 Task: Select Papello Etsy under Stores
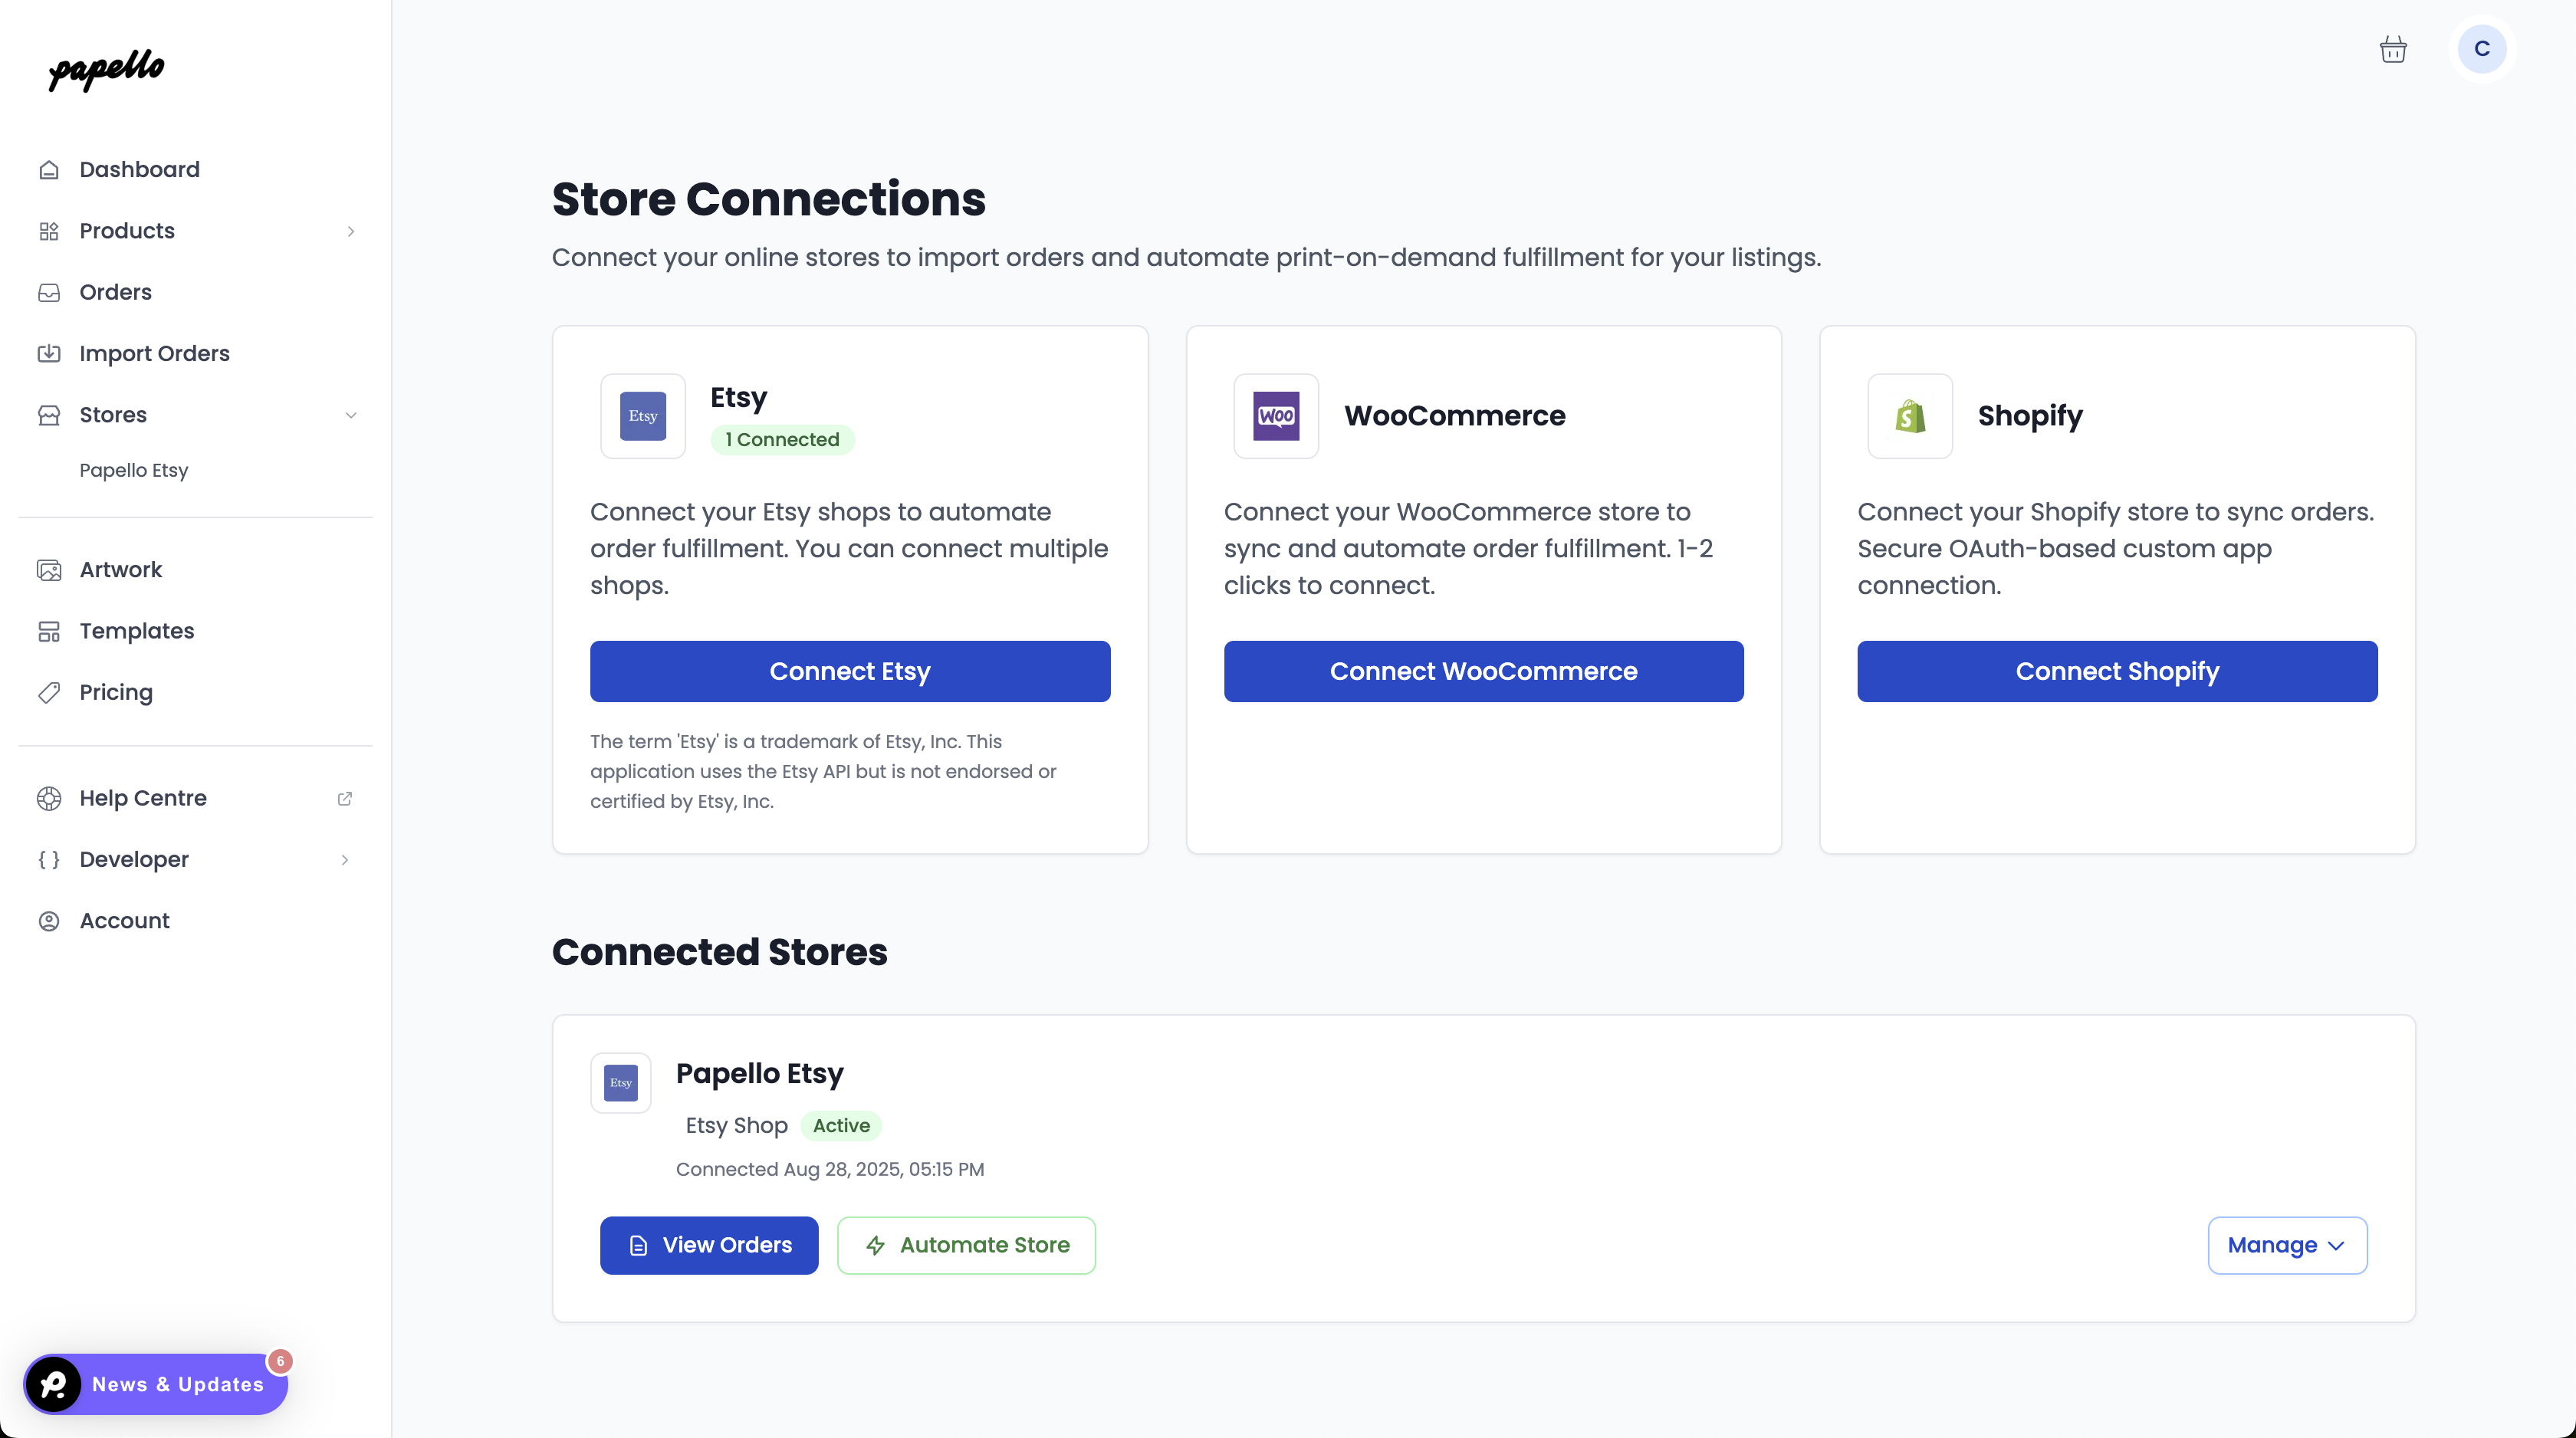coord(134,470)
